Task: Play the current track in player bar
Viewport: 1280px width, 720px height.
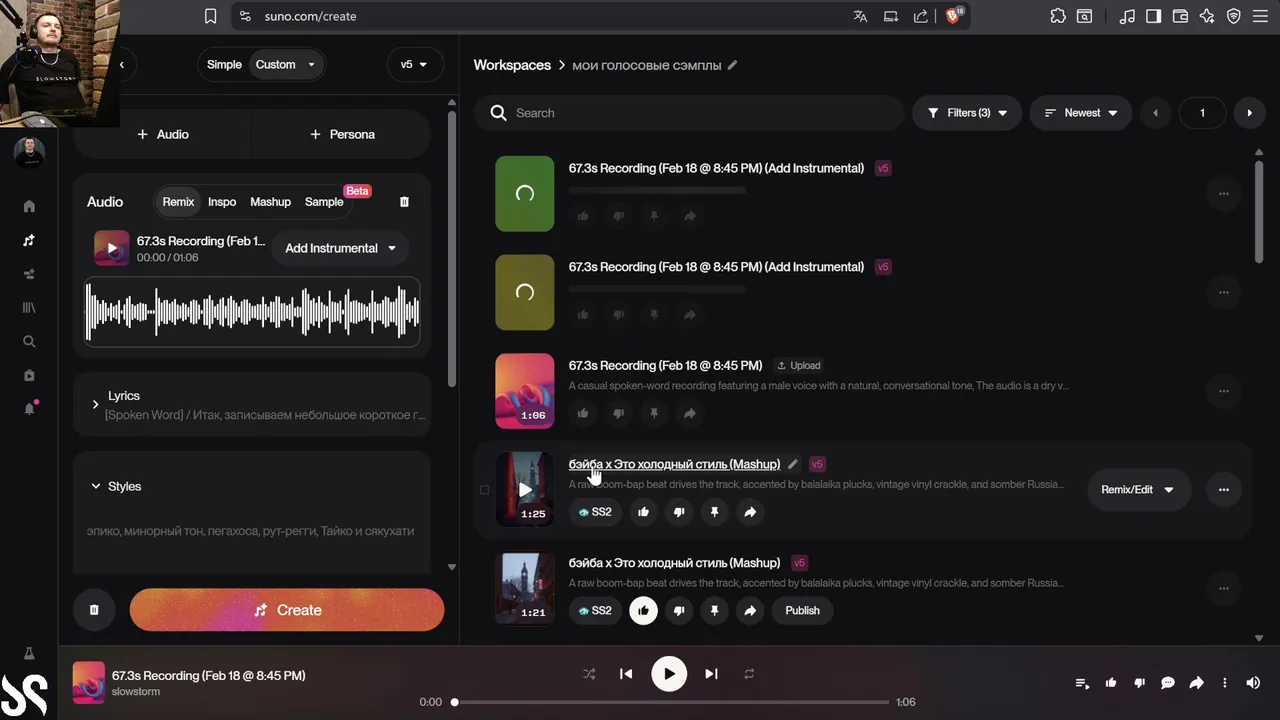Action: click(669, 674)
